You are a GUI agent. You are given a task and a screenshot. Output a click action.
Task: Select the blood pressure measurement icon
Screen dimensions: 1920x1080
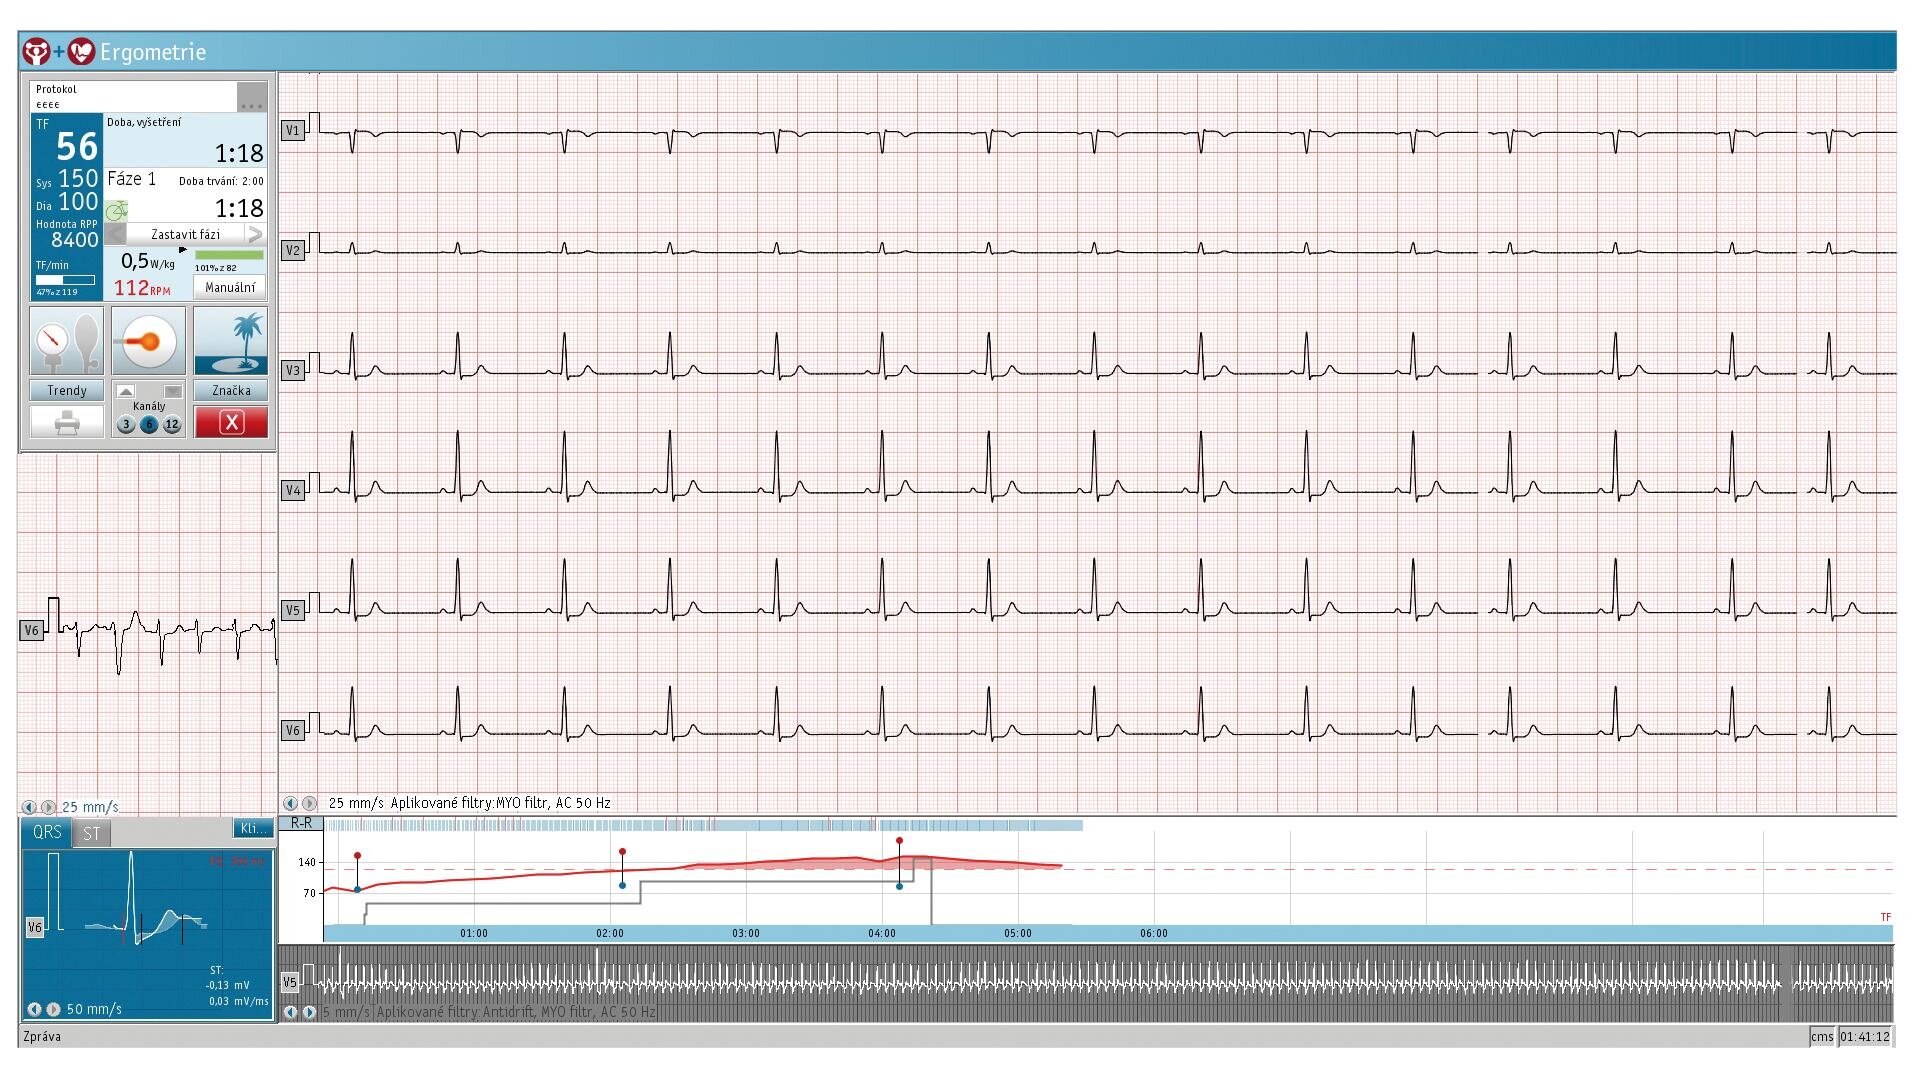coord(66,341)
